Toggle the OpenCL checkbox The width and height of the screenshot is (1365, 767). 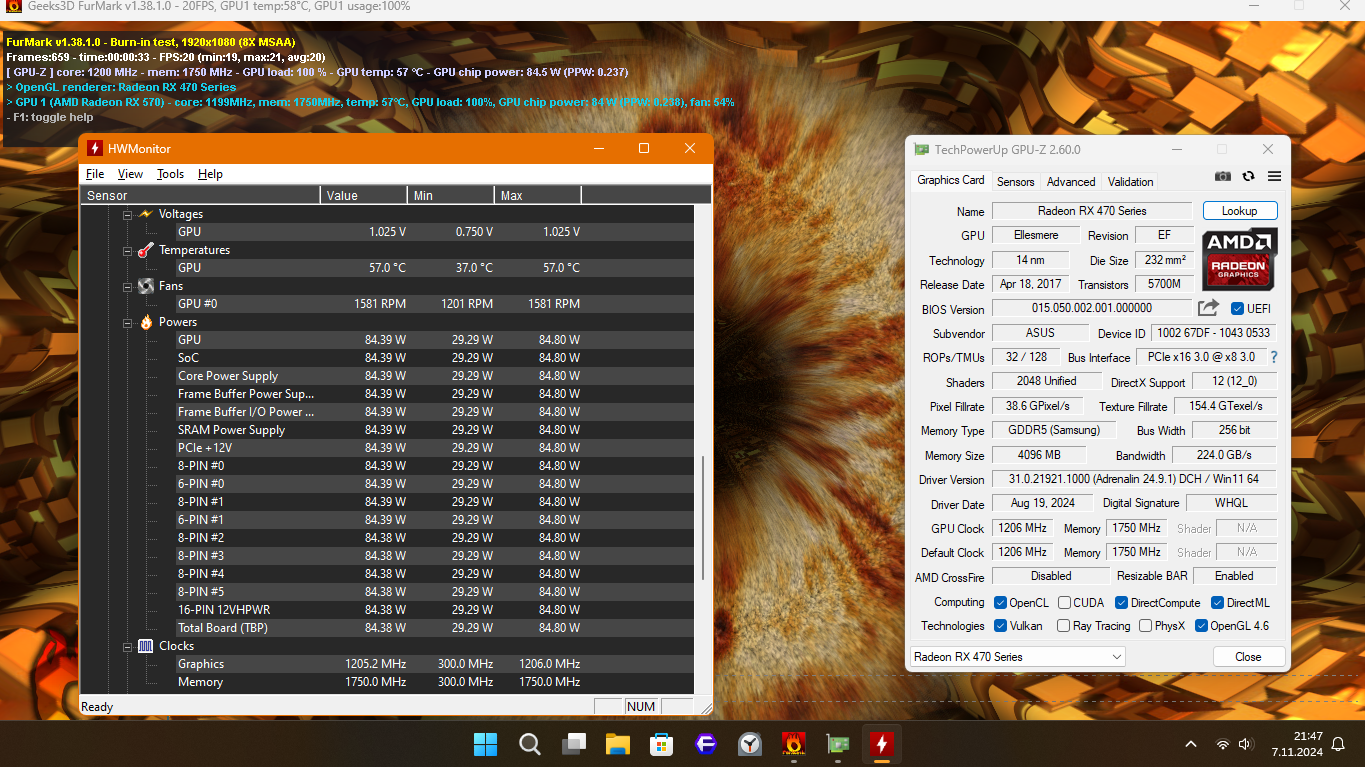1000,603
